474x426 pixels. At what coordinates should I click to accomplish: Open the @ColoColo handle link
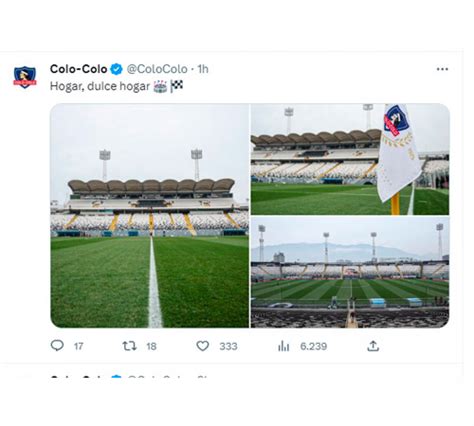coord(157,69)
